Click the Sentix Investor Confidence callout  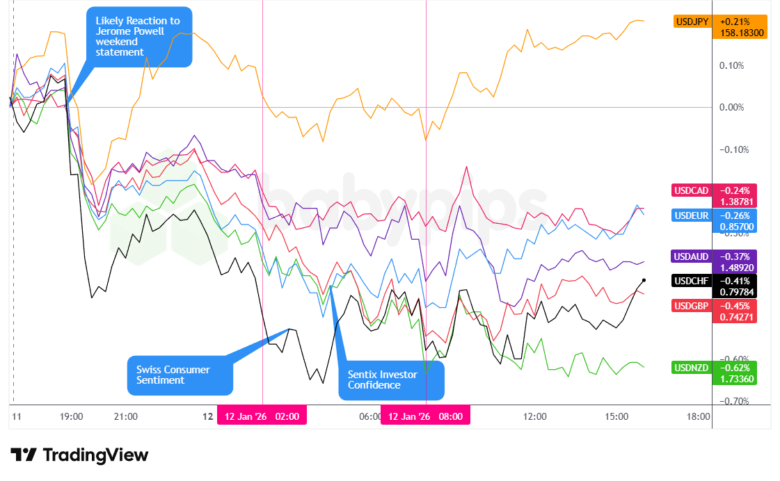(x=391, y=379)
